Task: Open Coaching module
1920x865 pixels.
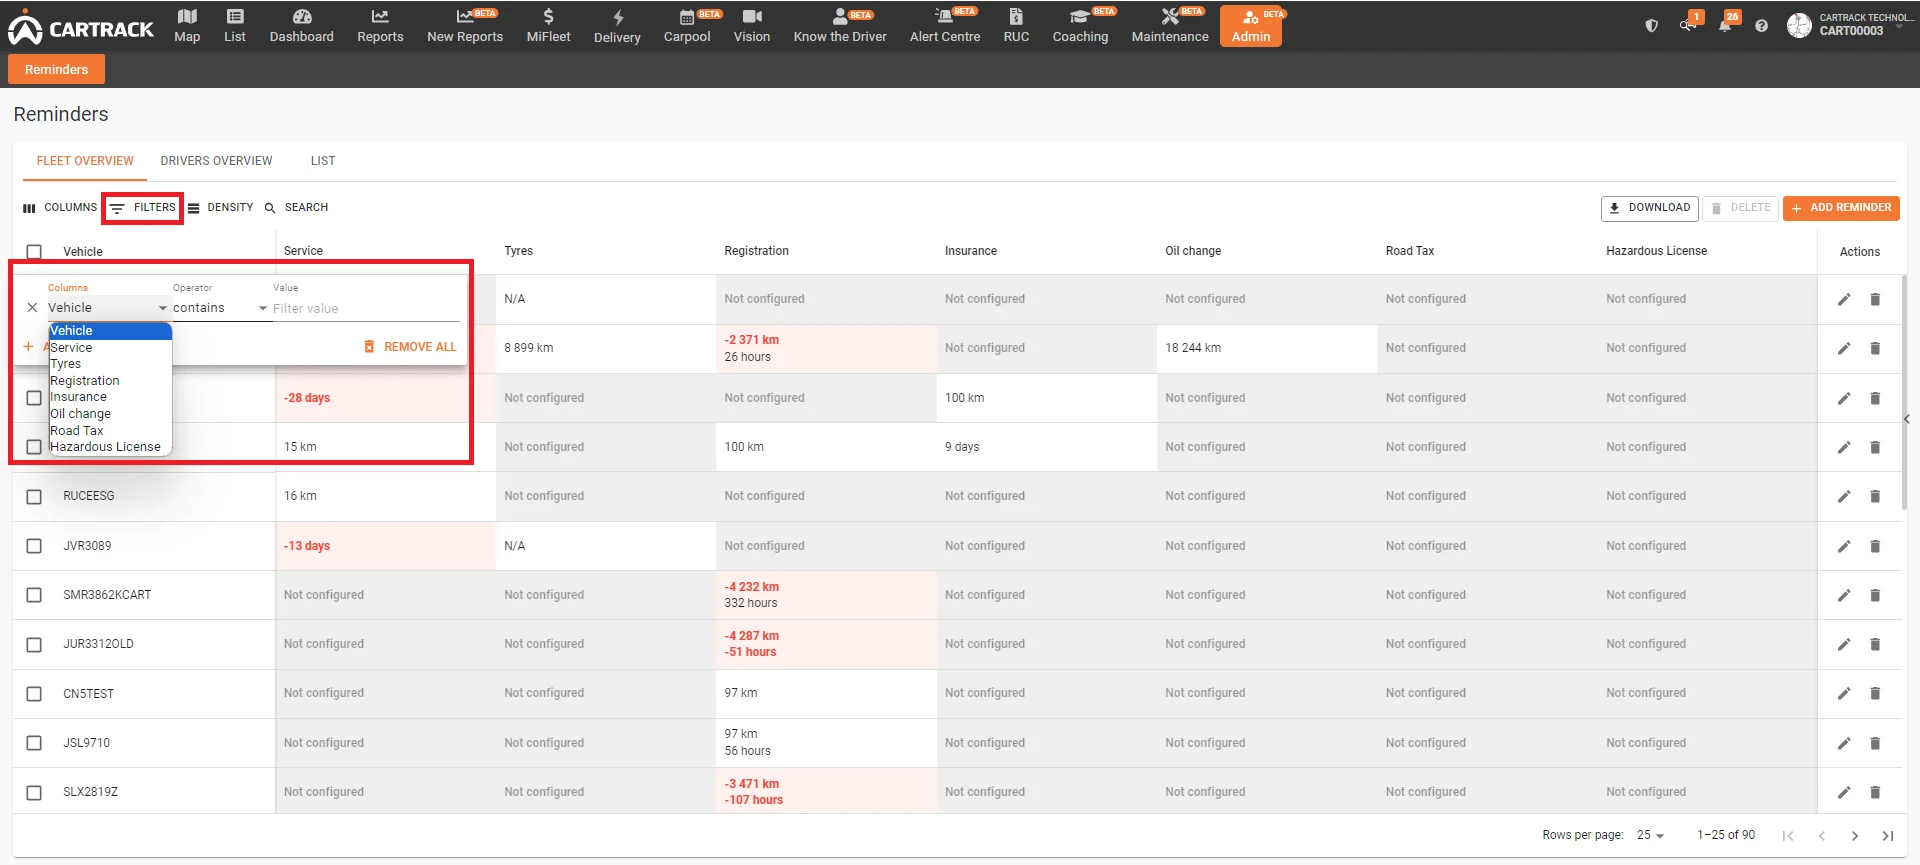Action: (1080, 26)
